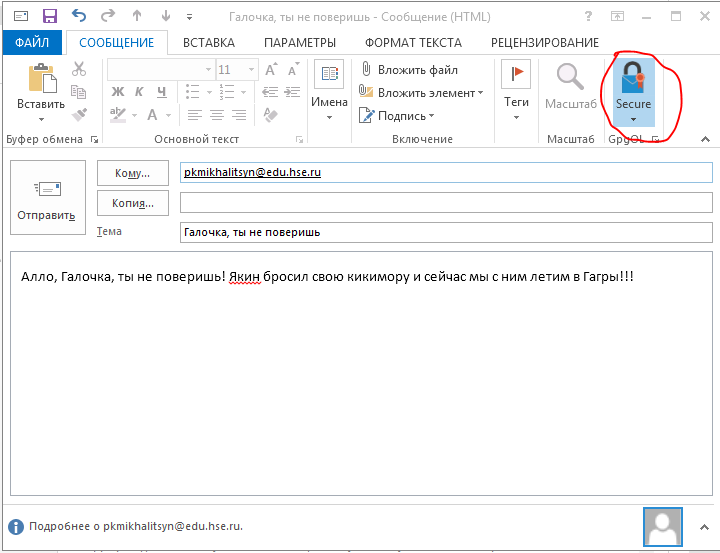Open the ФАЙЛ menu
Screen dimensions: 720x553
click(x=32, y=43)
